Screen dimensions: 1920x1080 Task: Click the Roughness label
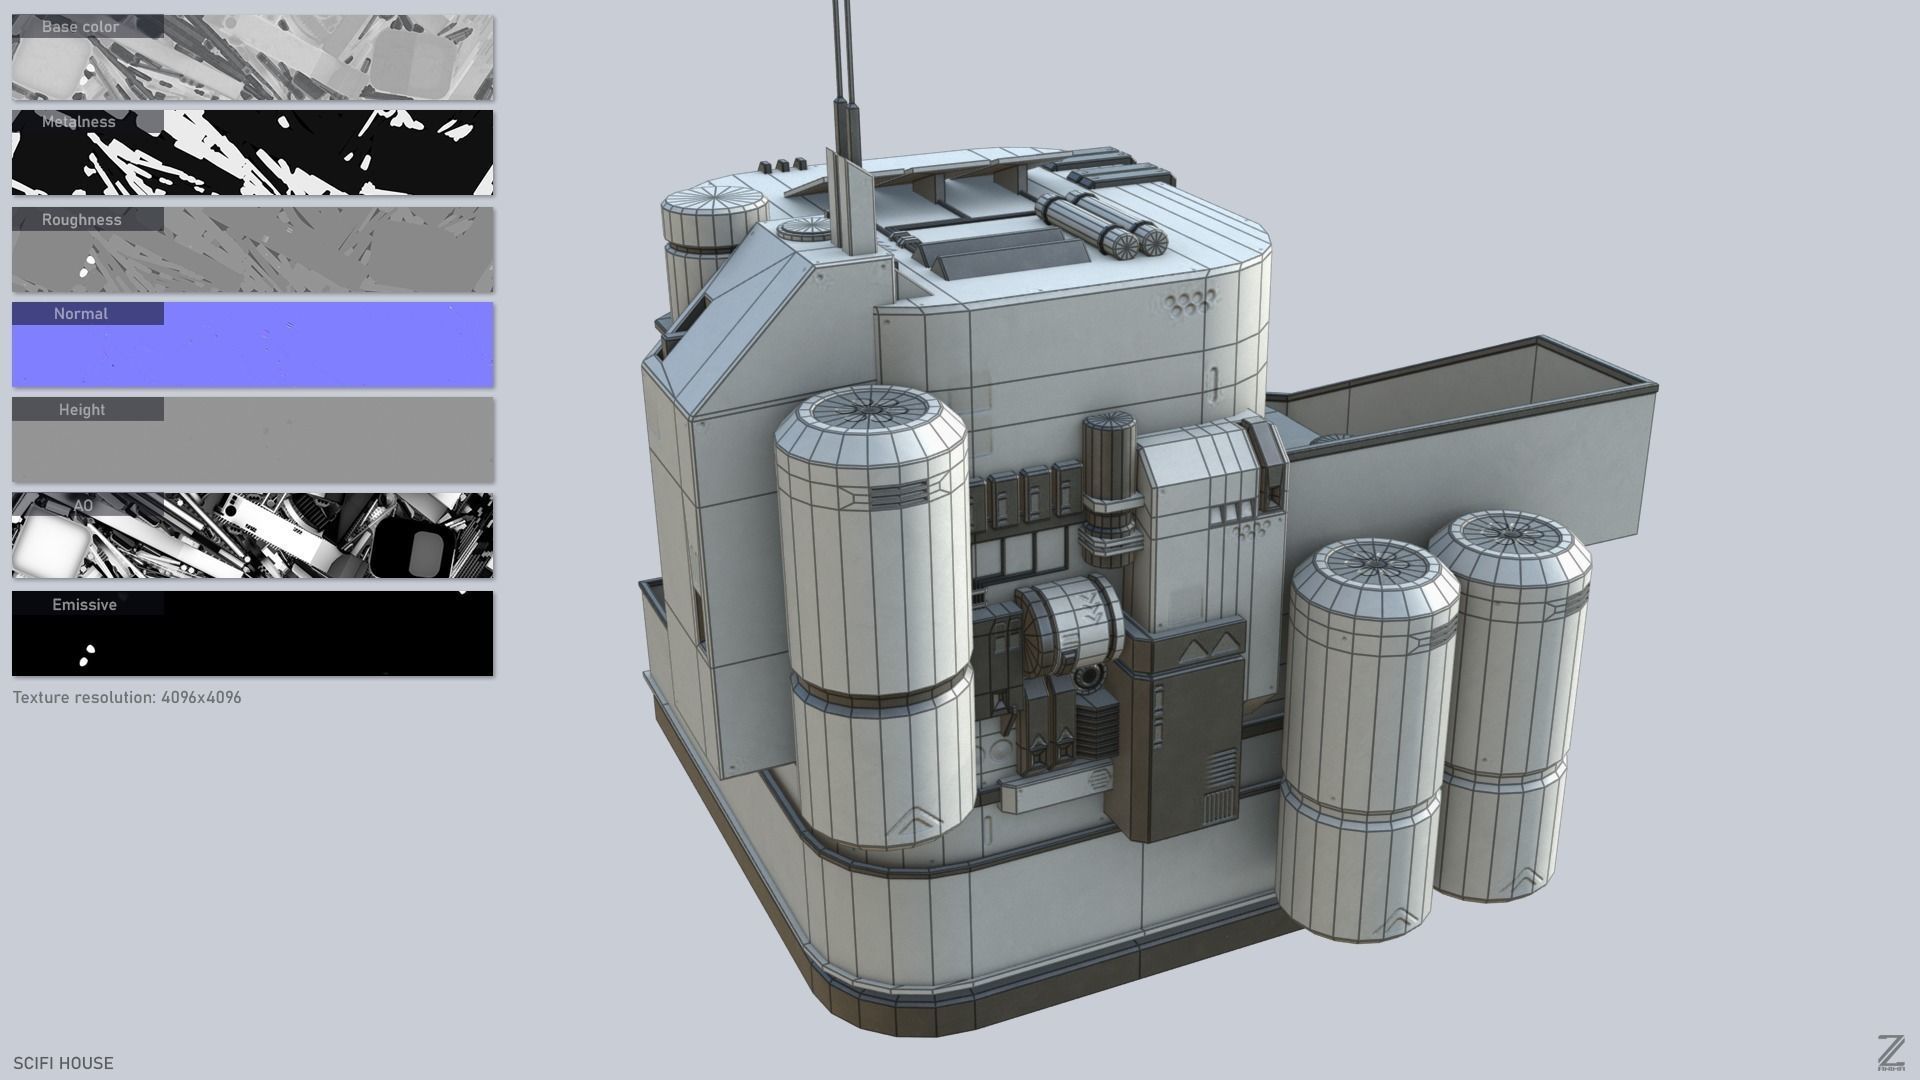[81, 219]
